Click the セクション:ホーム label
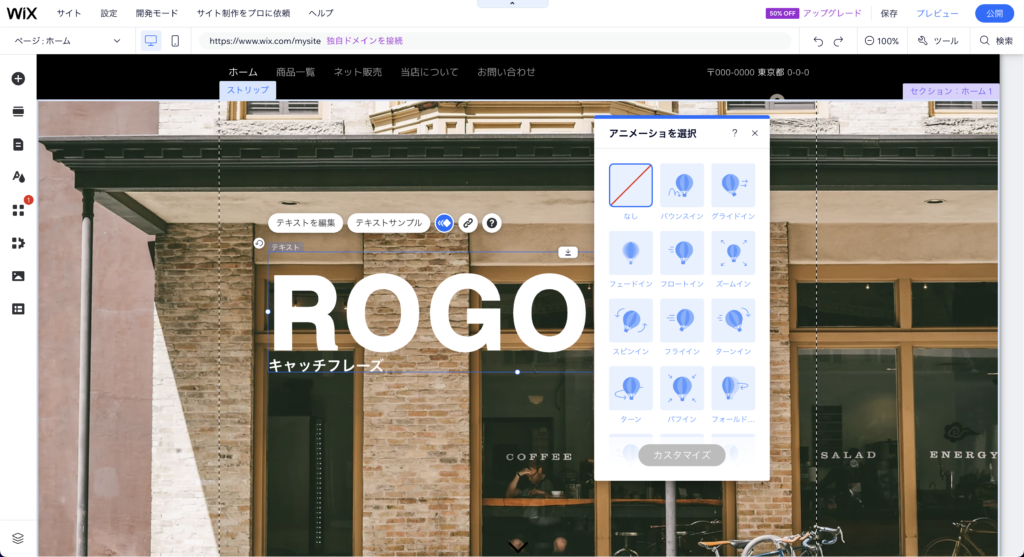This screenshot has width=1024, height=557. click(x=950, y=91)
